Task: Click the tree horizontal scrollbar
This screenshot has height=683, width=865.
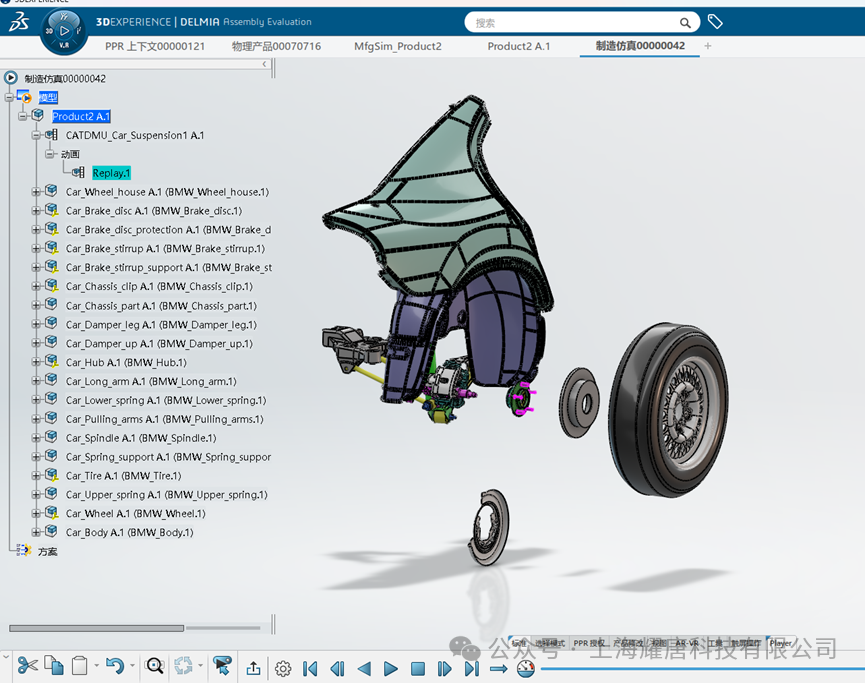Action: pos(97,628)
